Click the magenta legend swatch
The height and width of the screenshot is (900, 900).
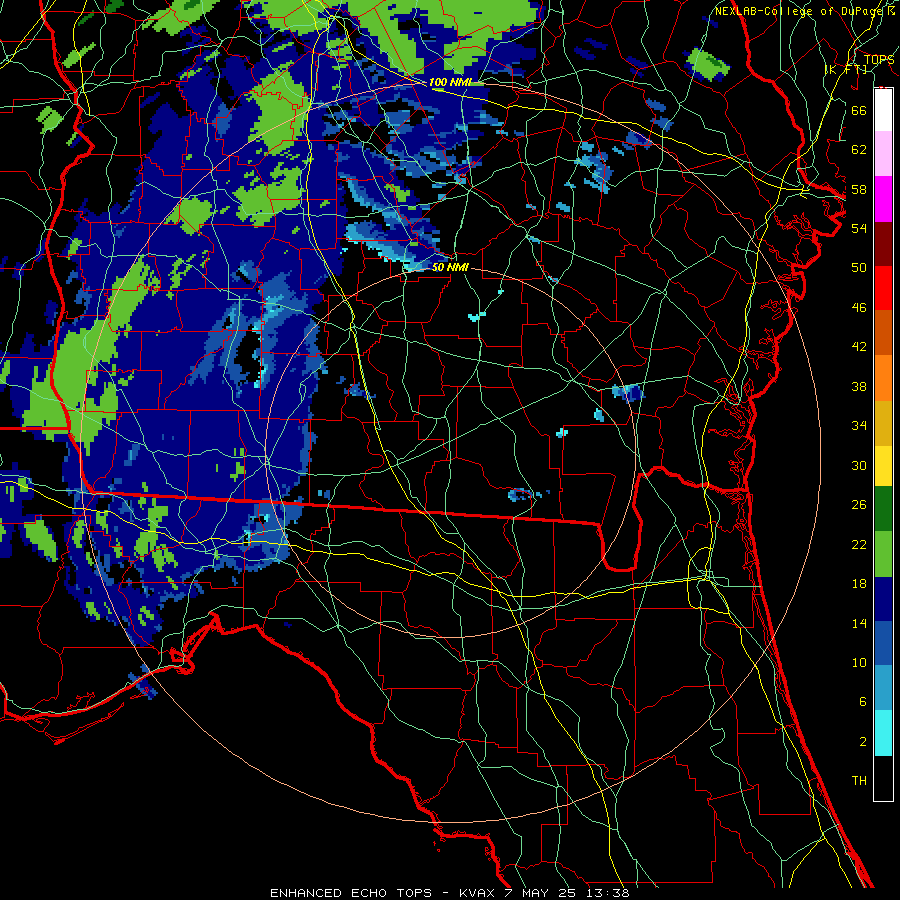pyautogui.click(x=883, y=199)
